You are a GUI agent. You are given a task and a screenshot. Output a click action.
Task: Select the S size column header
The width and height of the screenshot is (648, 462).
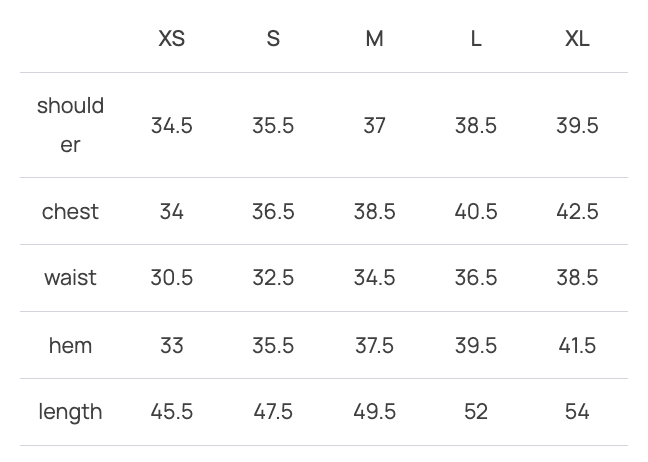[273, 39]
